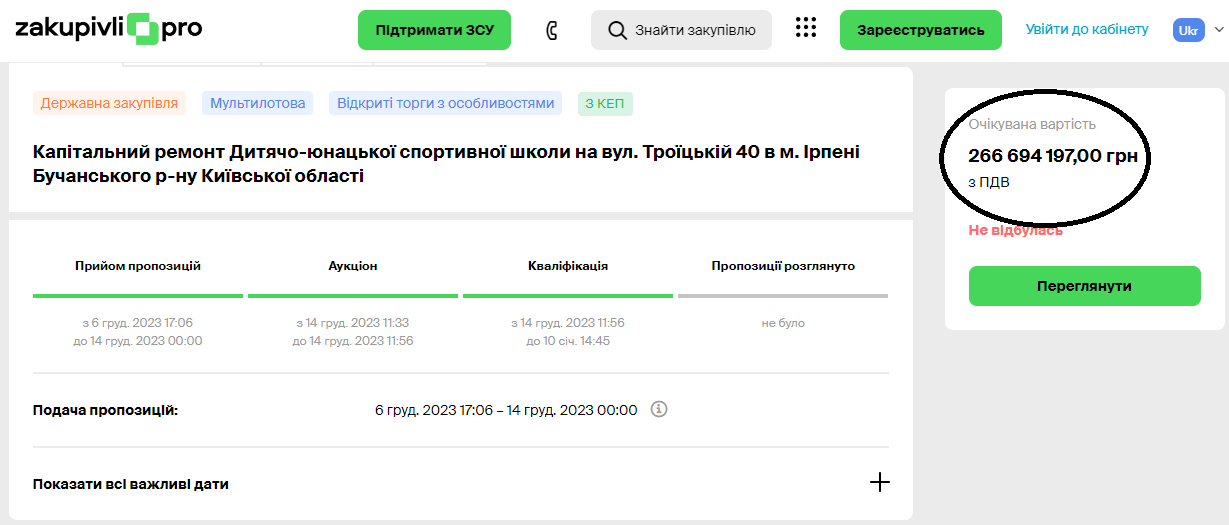
Task: Select the Пропозиції розглянуто stage
Action: [783, 266]
